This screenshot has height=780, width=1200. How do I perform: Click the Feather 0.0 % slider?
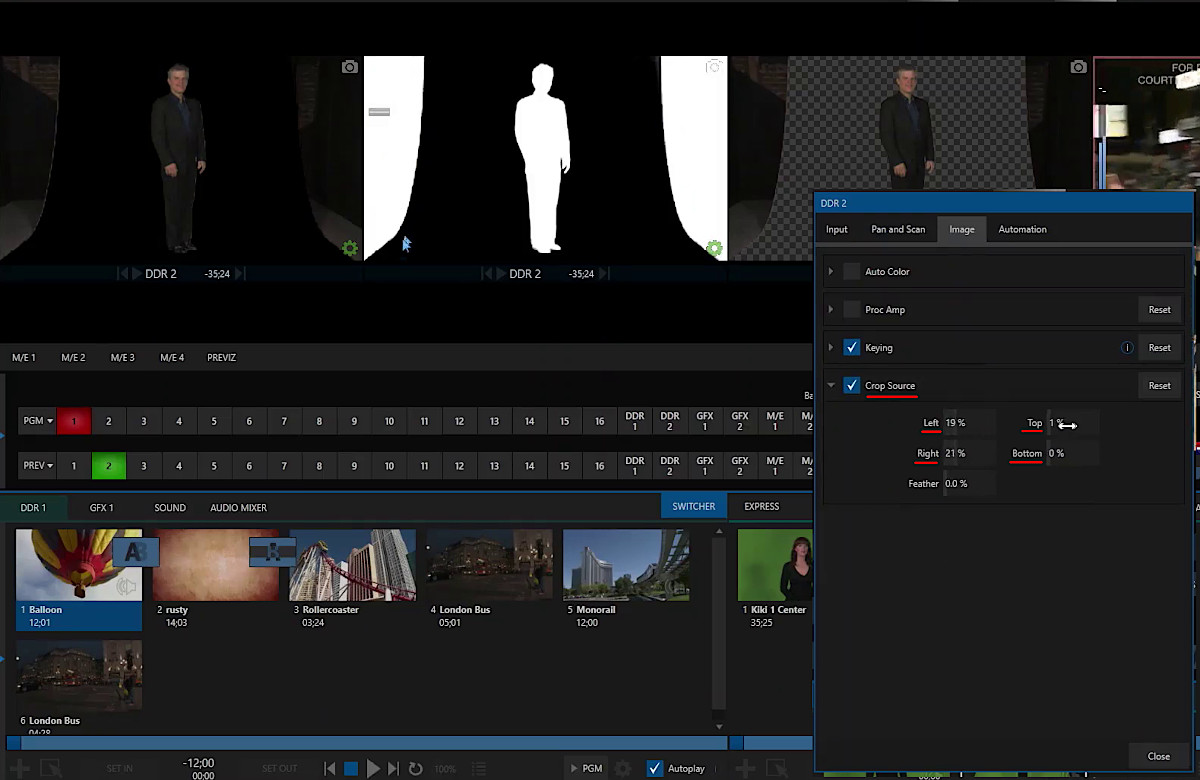969,483
